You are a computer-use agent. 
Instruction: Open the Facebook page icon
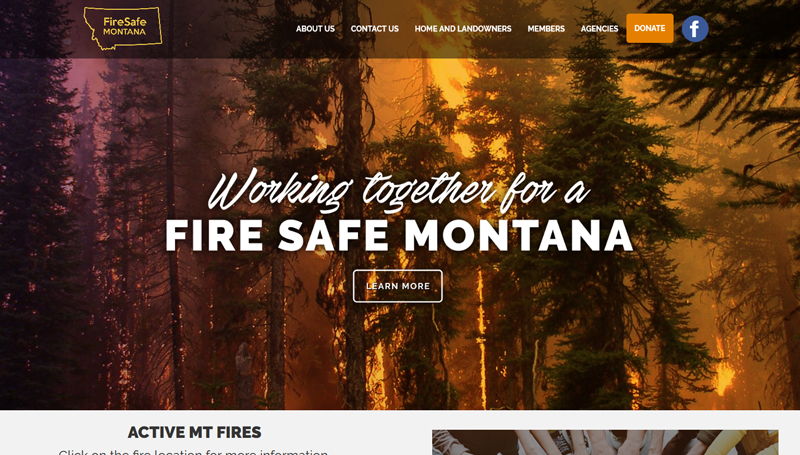[695, 29]
